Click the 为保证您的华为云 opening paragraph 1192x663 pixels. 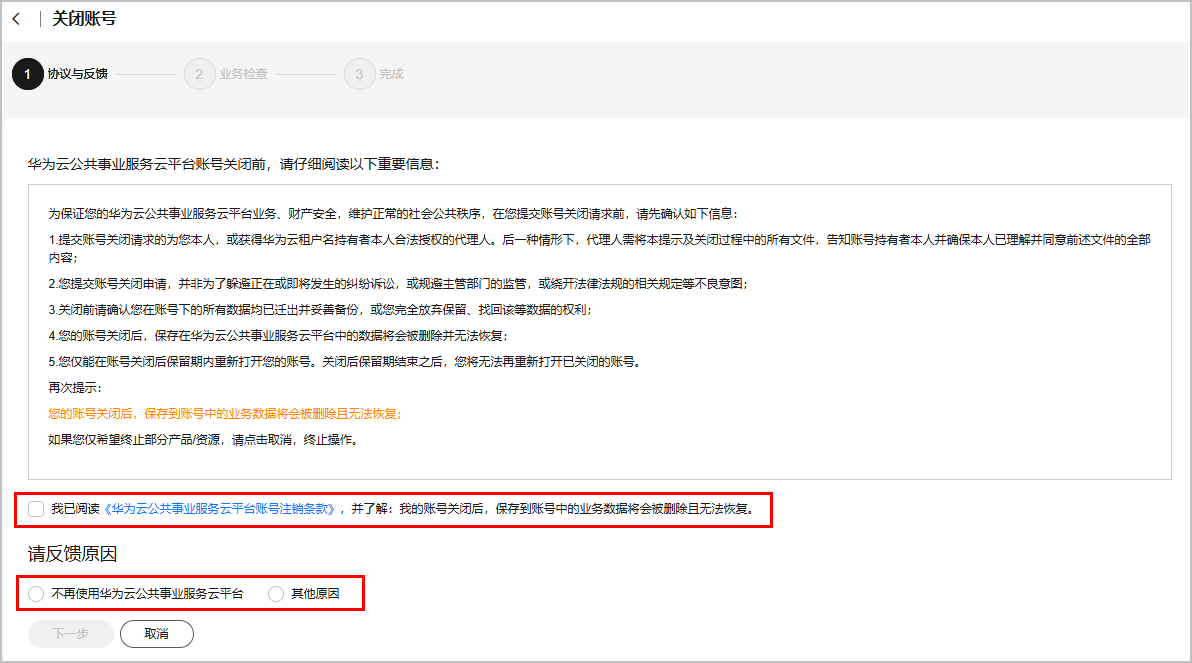393,214
